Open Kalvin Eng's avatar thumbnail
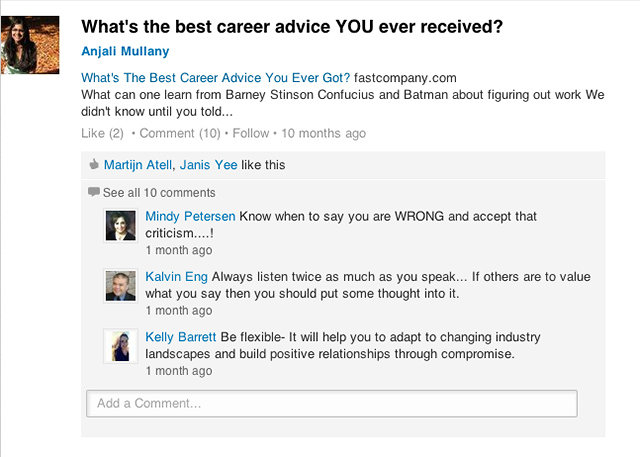640x457 pixels. (120, 286)
